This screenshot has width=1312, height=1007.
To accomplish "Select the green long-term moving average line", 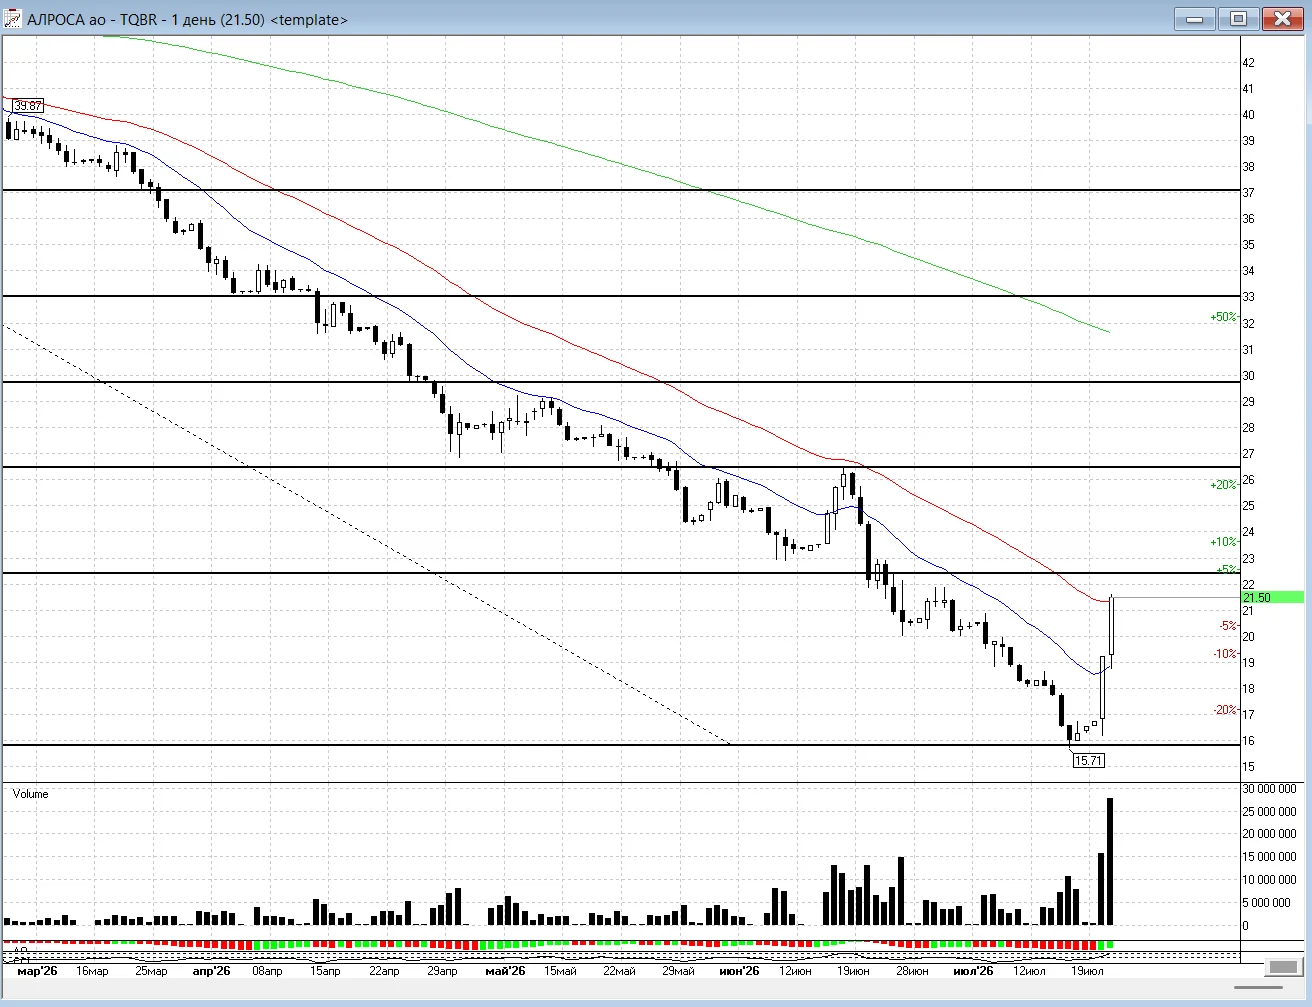I will click(x=600, y=160).
